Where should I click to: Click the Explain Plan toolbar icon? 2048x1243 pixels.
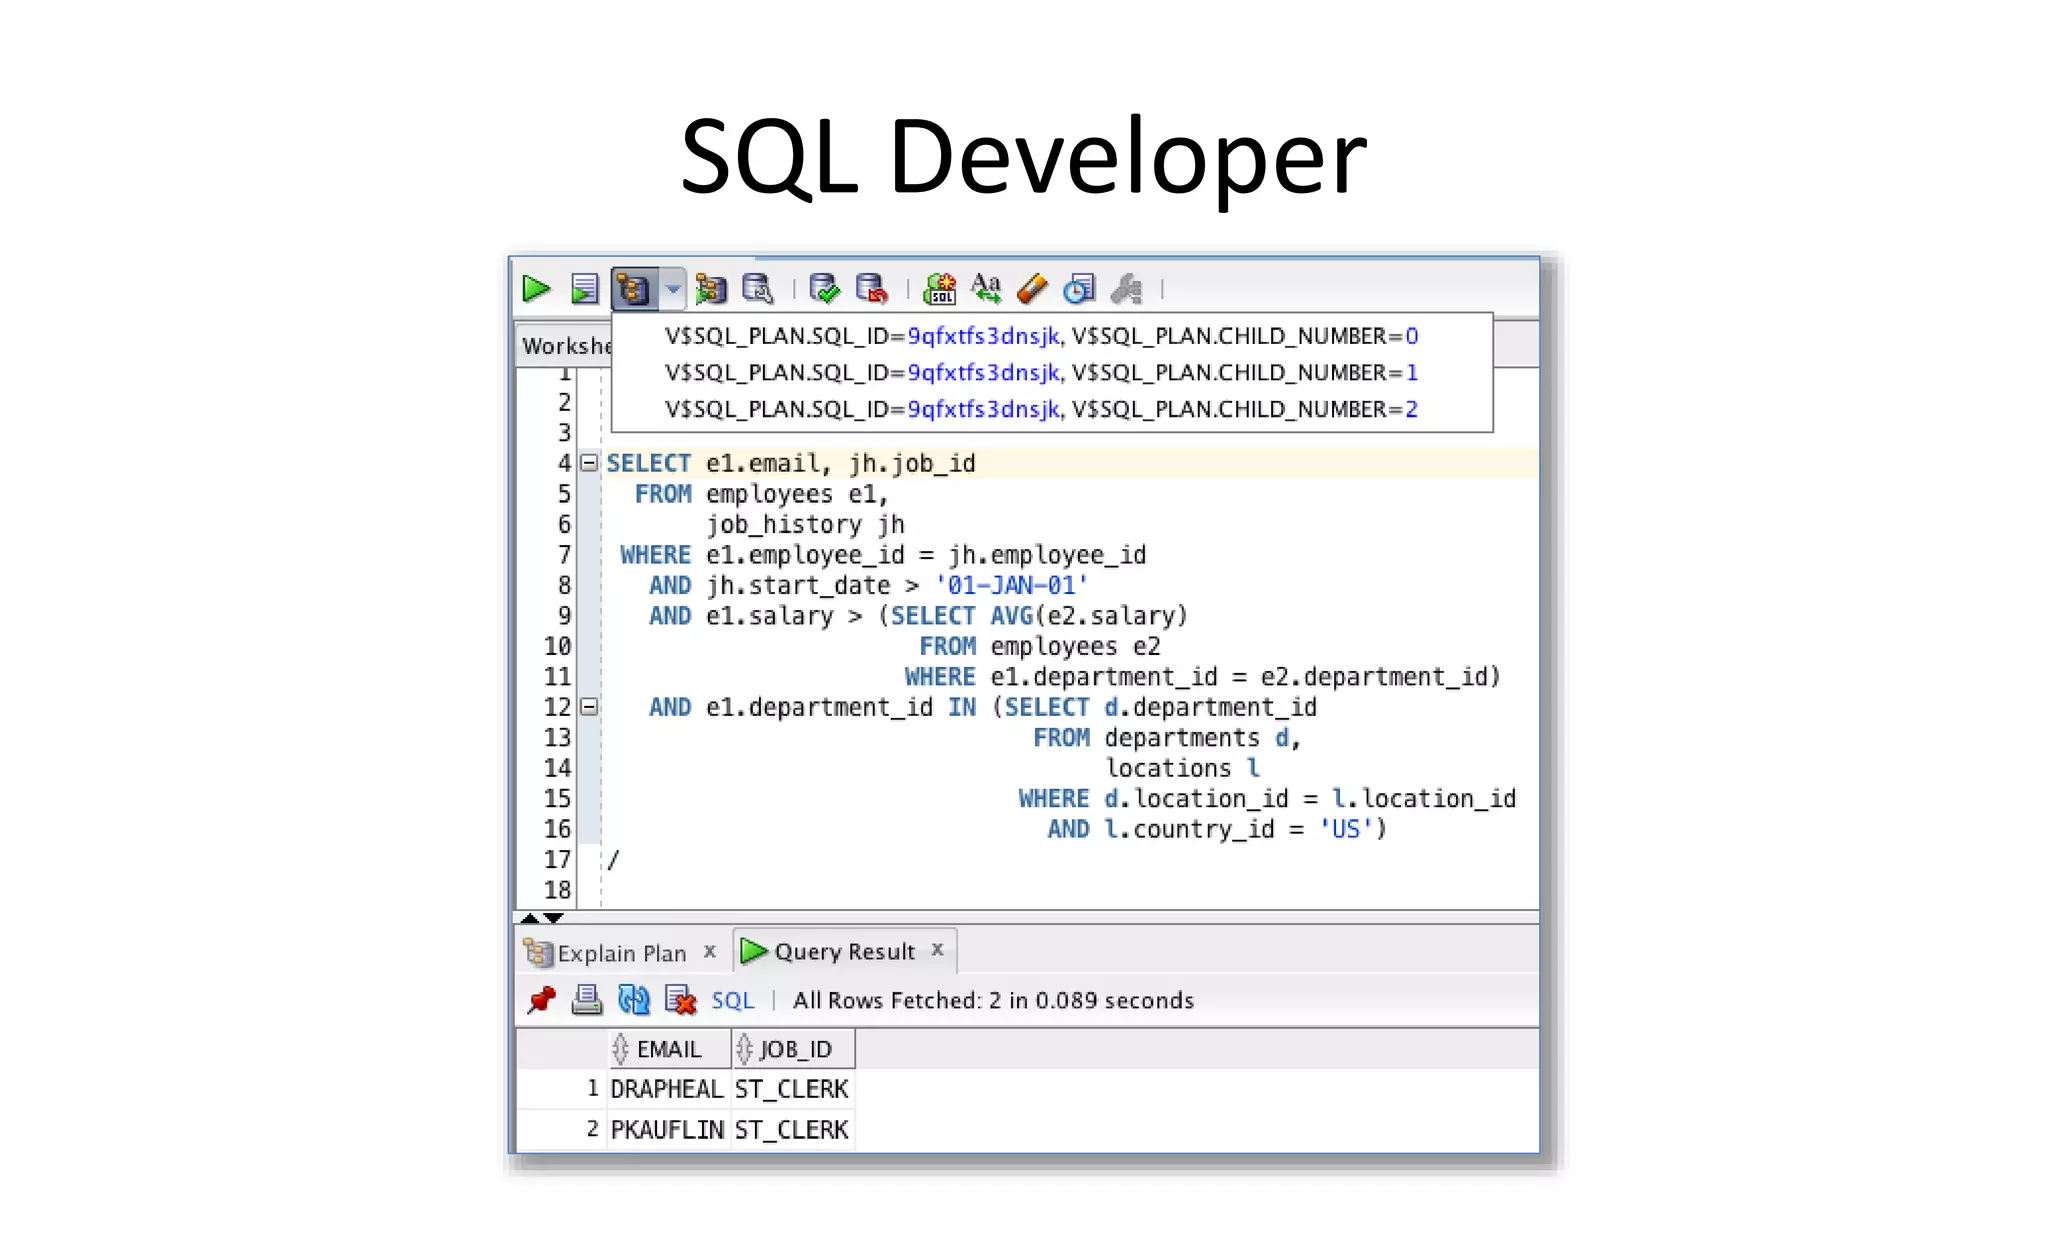tap(634, 290)
